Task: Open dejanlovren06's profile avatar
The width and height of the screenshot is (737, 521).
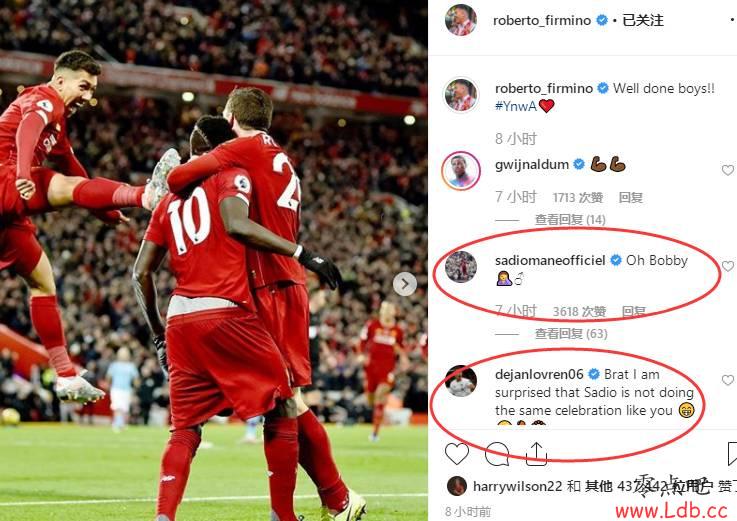Action: 461,381
